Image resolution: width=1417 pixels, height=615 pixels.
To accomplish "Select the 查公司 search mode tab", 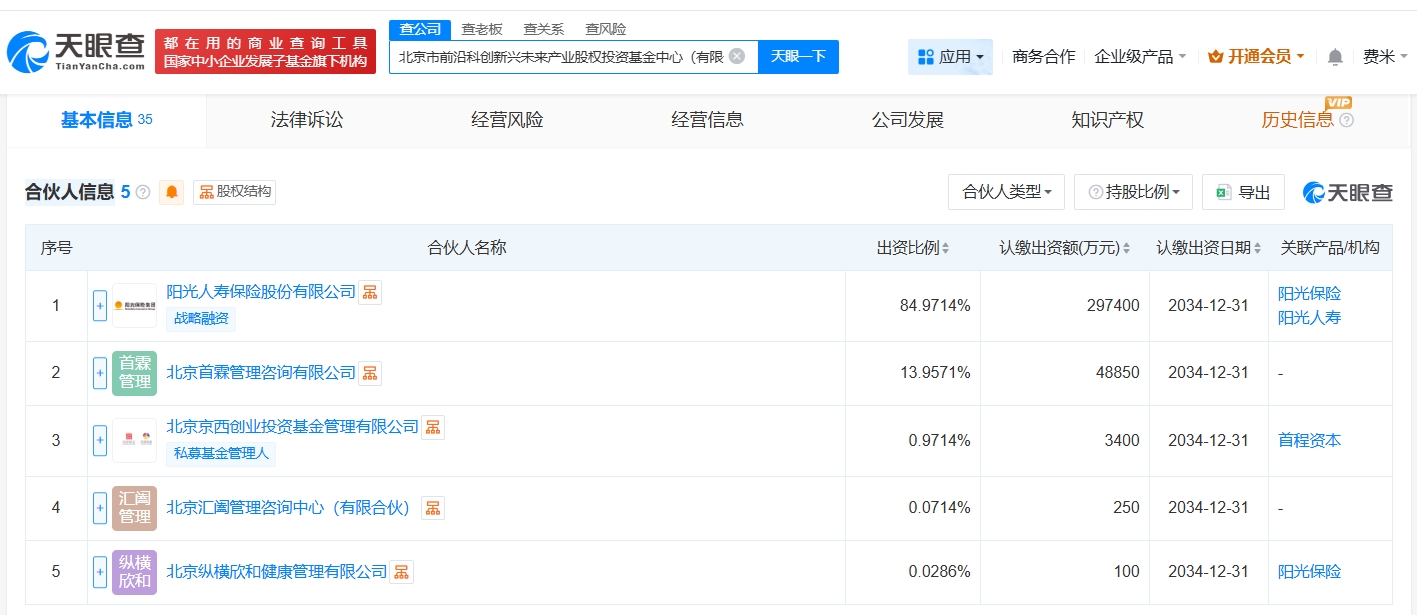I will pos(420,29).
